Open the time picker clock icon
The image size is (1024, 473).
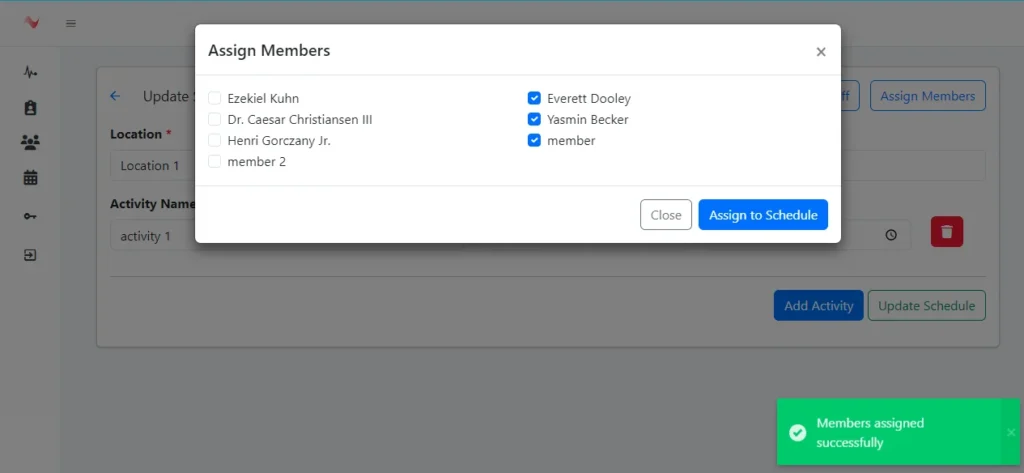(891, 236)
